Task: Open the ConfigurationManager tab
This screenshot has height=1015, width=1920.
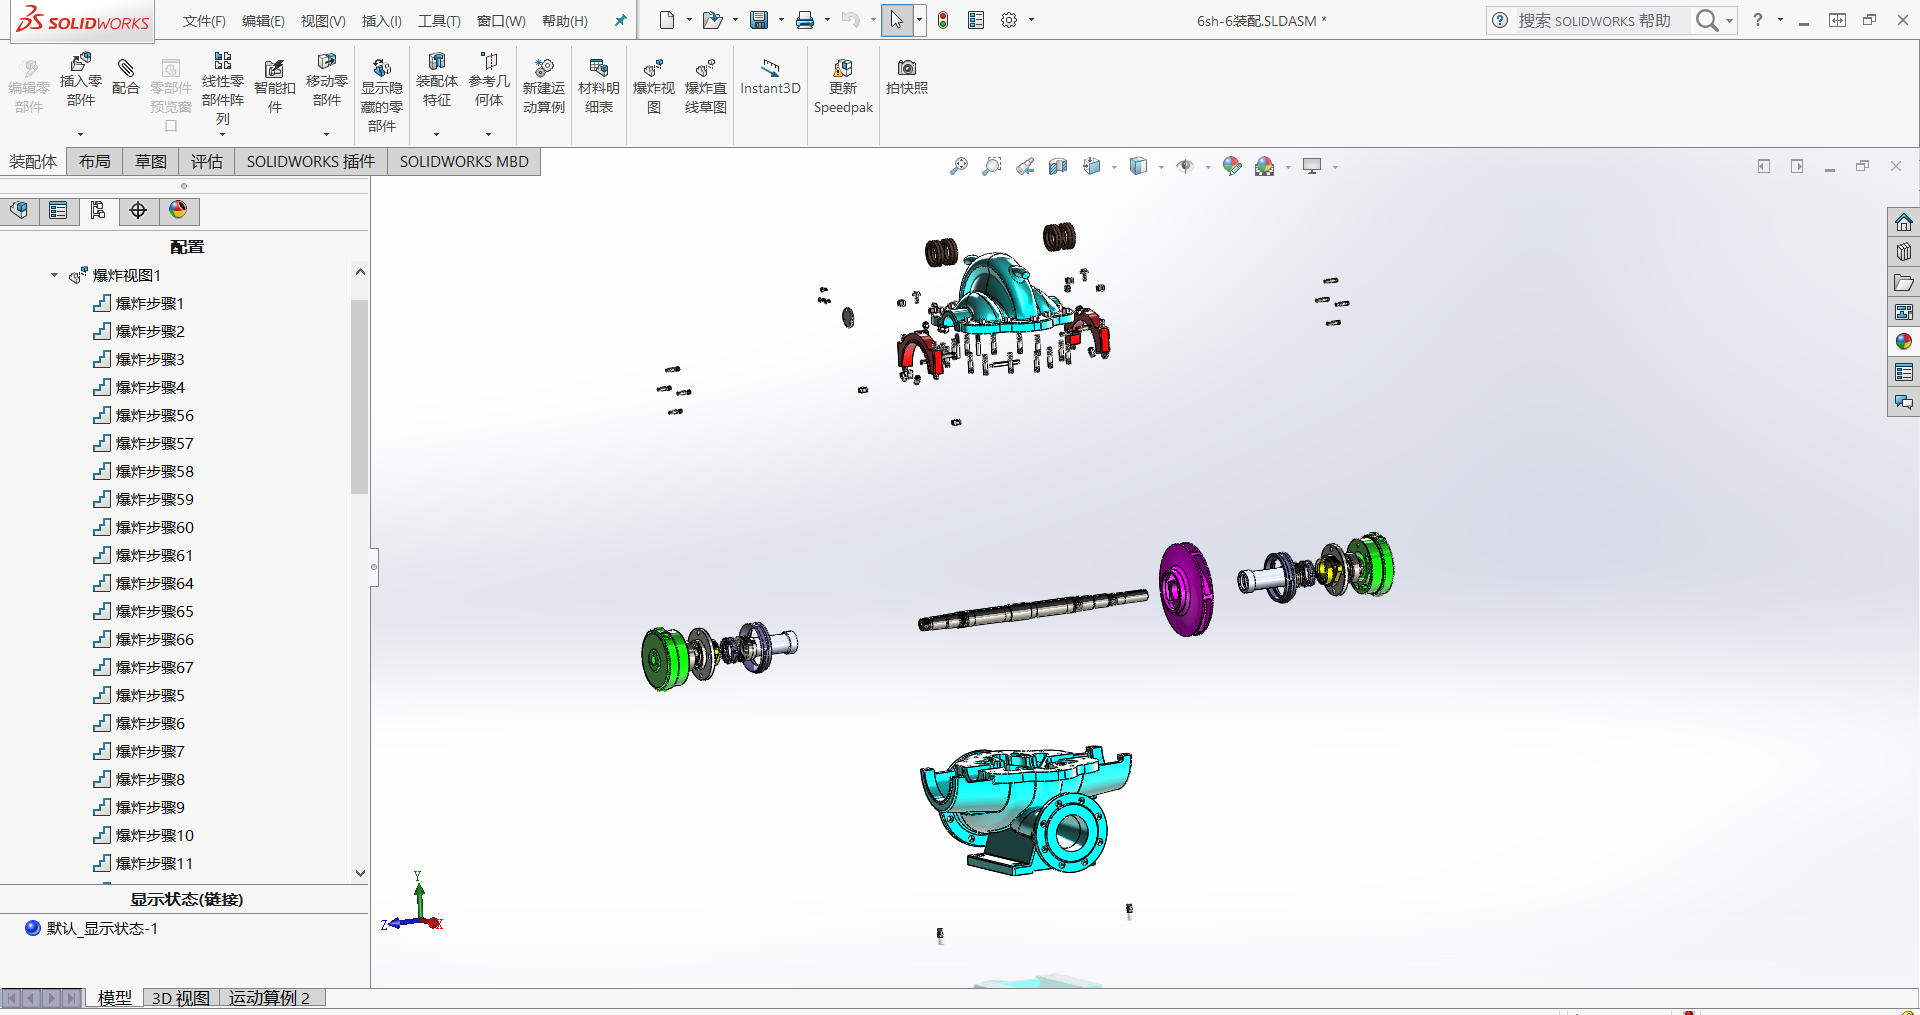Action: pyautogui.click(x=98, y=210)
